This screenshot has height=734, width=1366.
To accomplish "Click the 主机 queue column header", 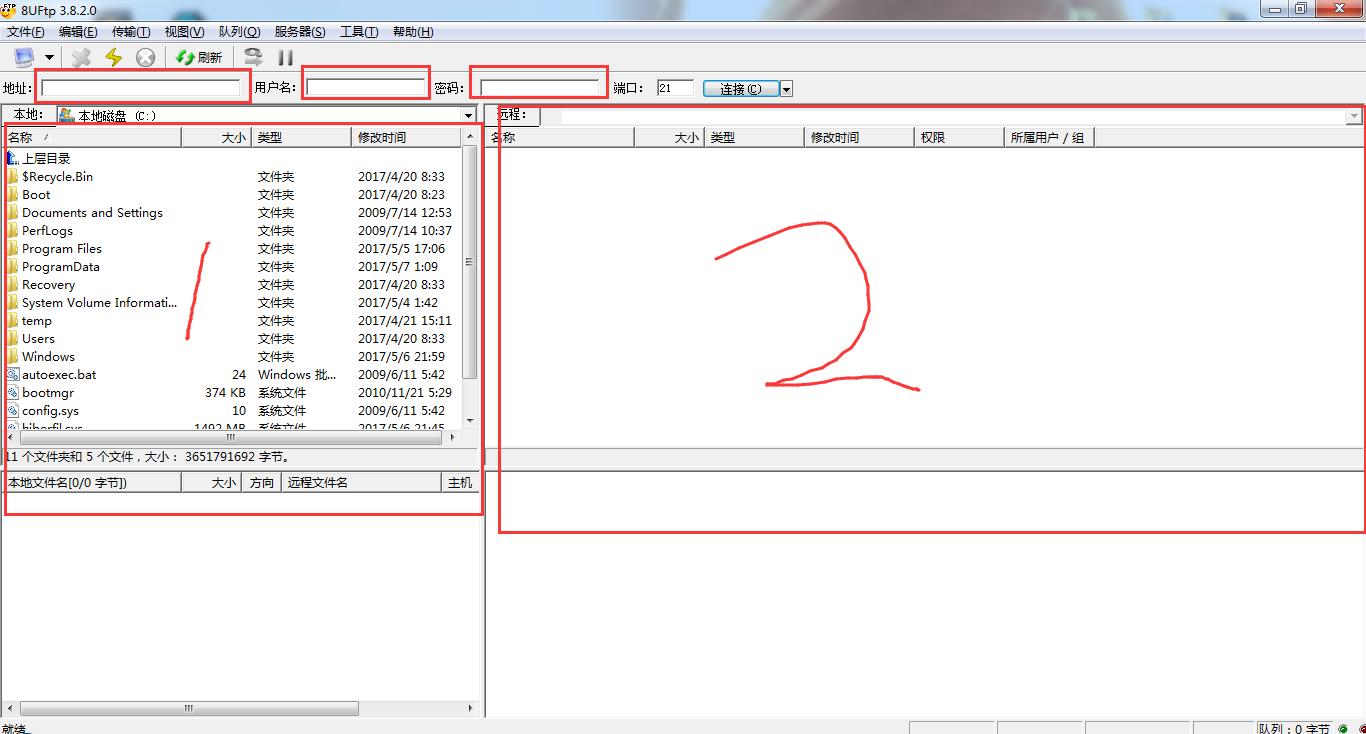I will click(459, 483).
